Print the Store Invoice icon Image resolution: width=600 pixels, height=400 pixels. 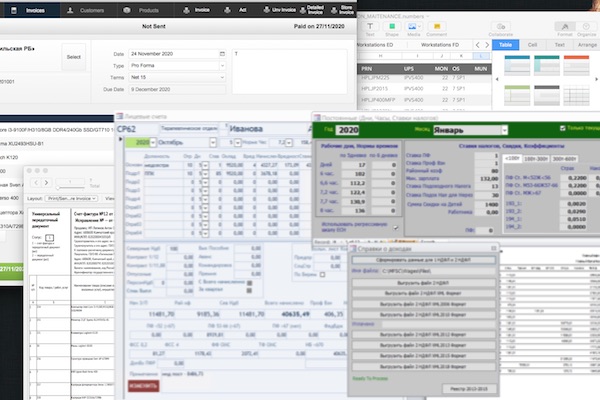(334, 10)
